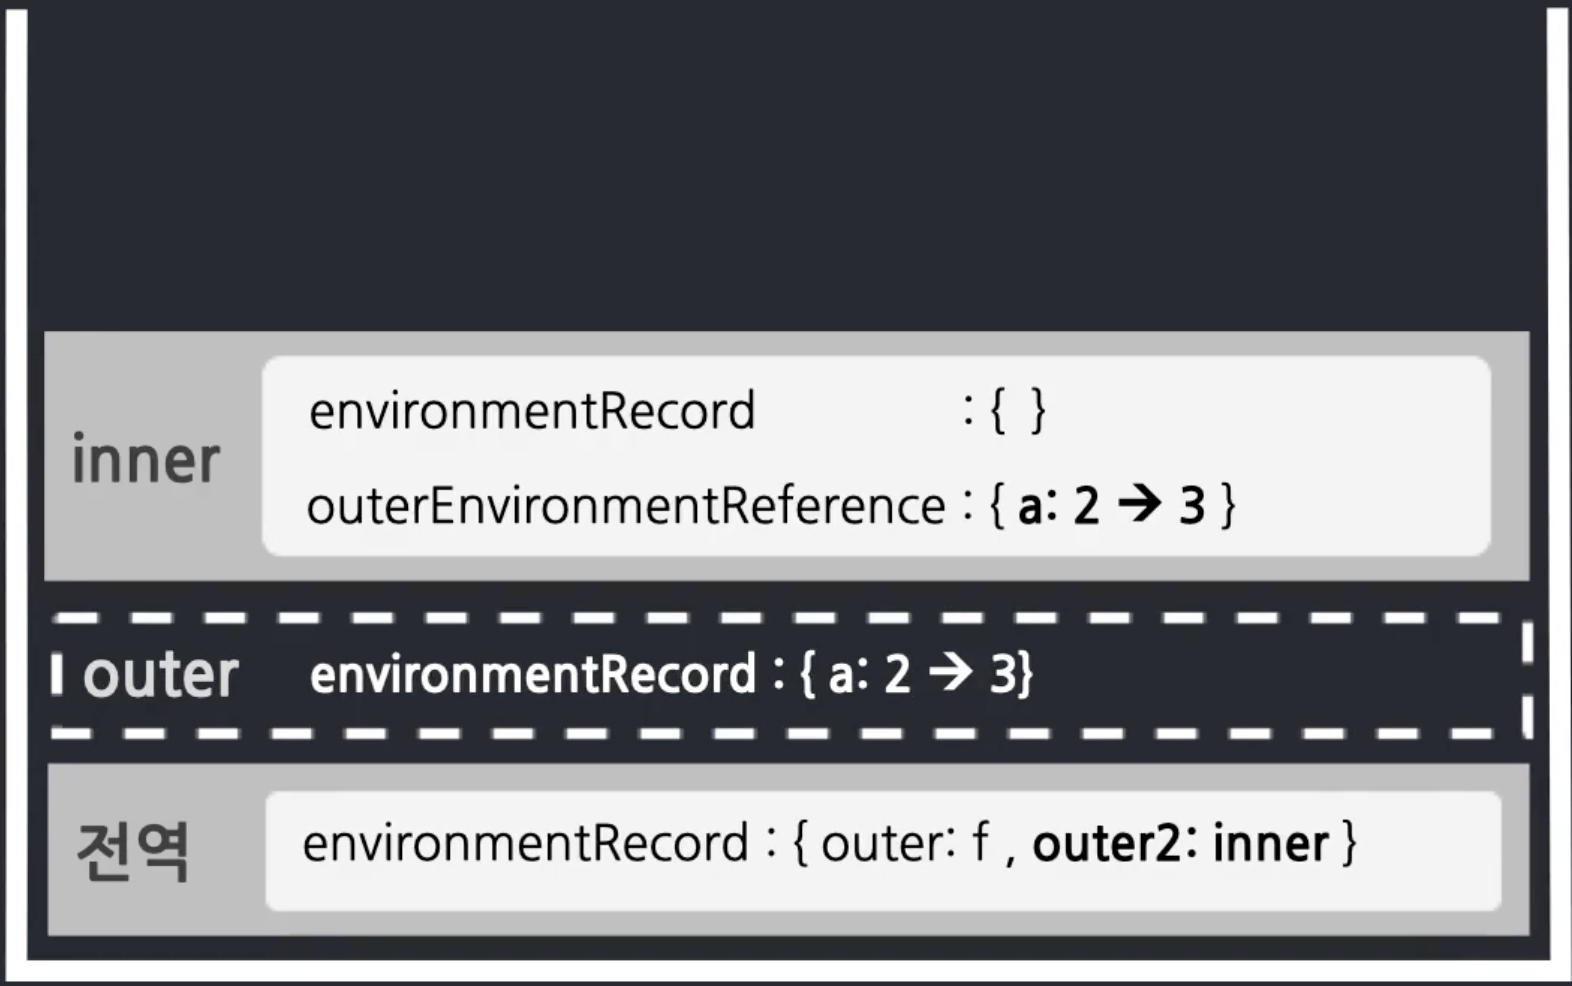Click the bold 'inner' value in global record

(x=1271, y=843)
